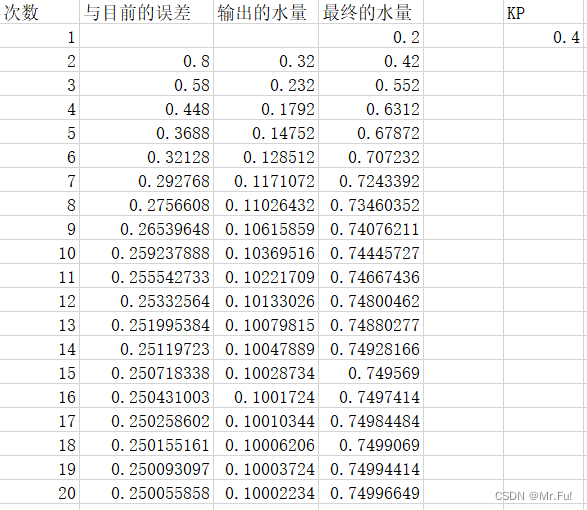
Task: Click the cell showing 0.232
Action: (266, 84)
